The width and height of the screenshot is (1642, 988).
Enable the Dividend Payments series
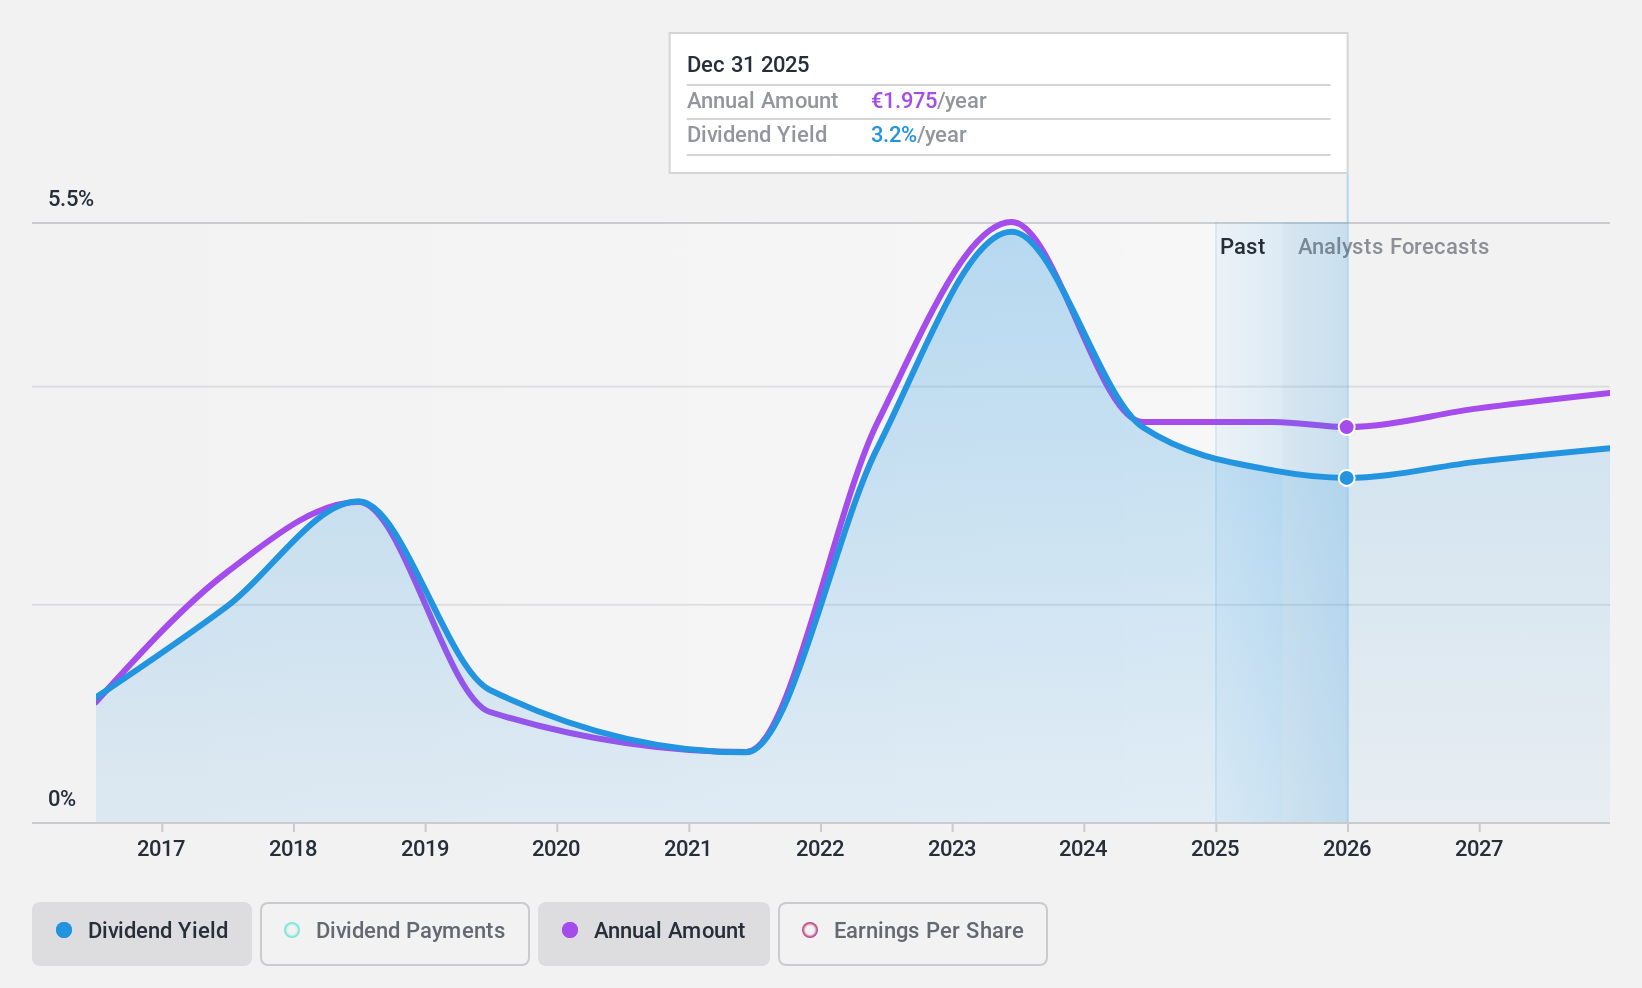point(395,934)
